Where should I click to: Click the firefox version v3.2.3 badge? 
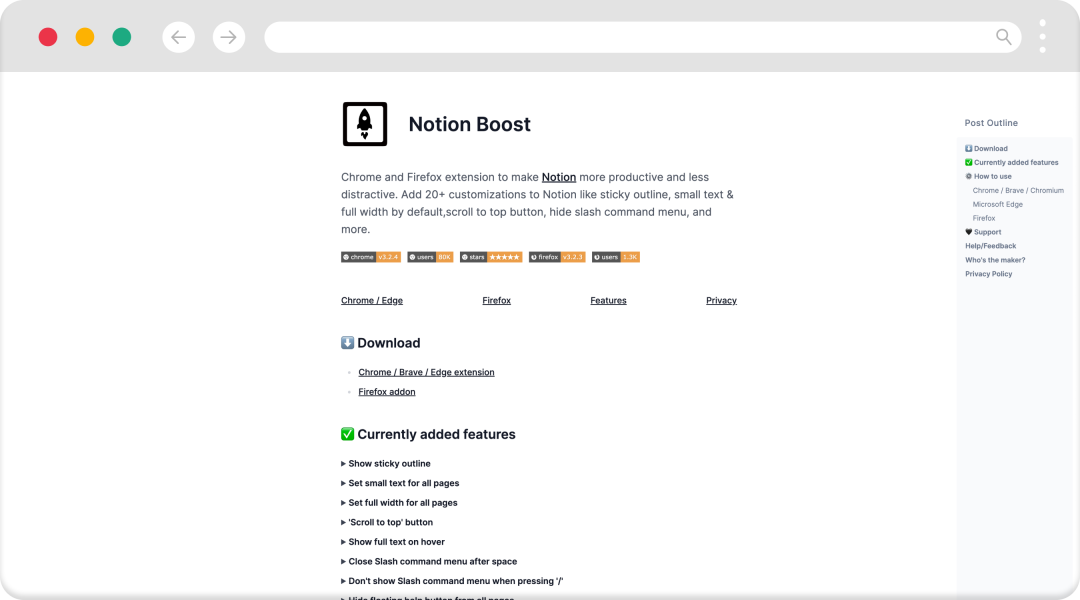pos(557,257)
